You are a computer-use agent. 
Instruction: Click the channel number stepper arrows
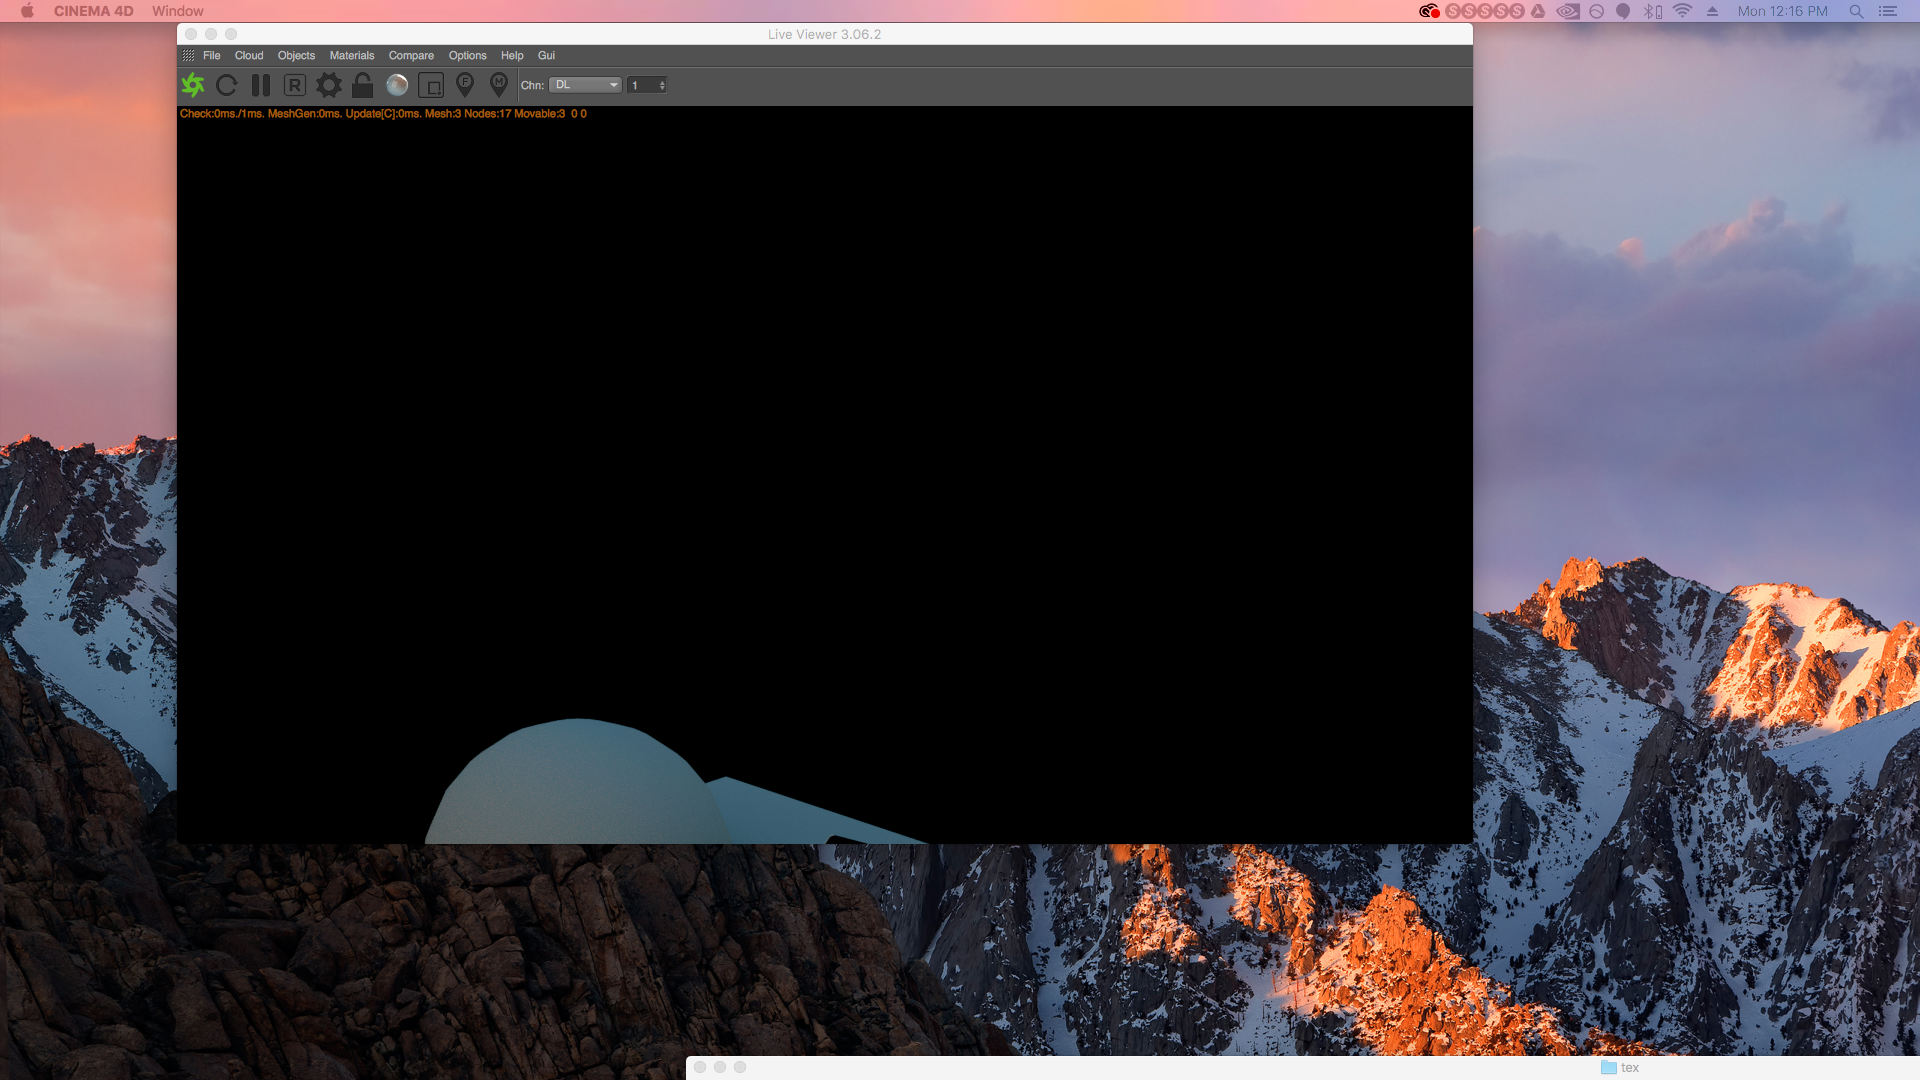pyautogui.click(x=662, y=85)
